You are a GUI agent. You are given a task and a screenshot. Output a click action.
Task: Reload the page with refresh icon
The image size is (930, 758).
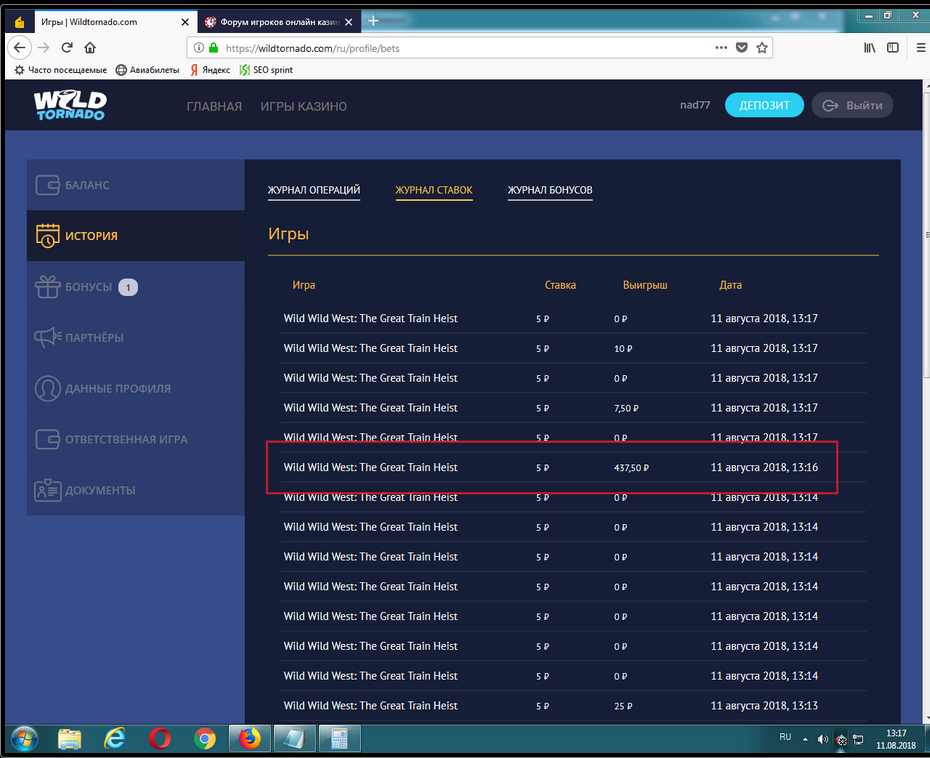(67, 47)
